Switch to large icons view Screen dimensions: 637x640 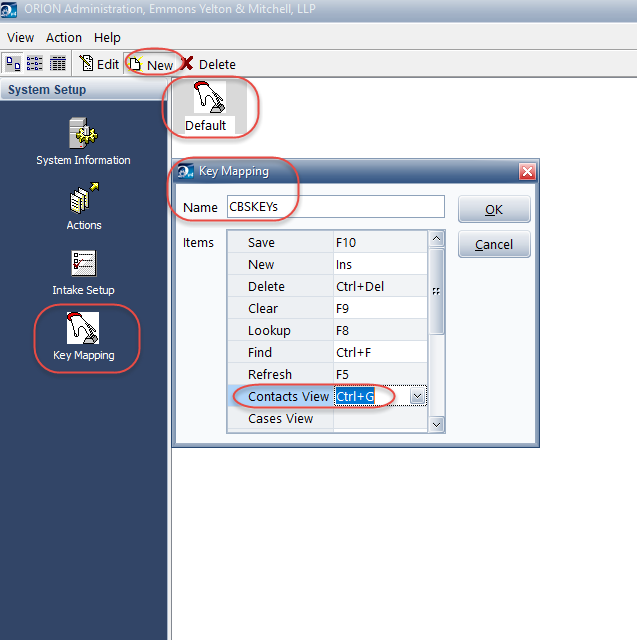14,63
